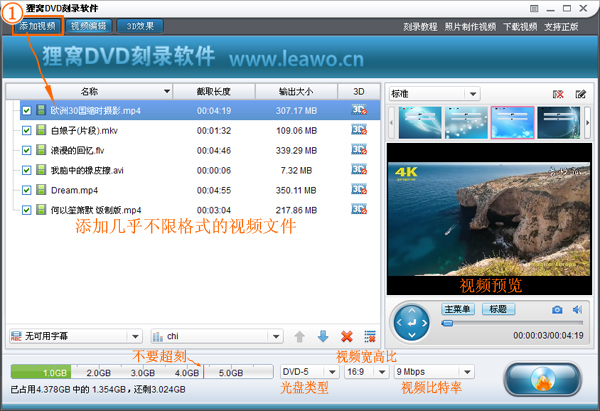Clear the whole list icon
Image resolution: width=600 pixels, height=411 pixels.
370,336
